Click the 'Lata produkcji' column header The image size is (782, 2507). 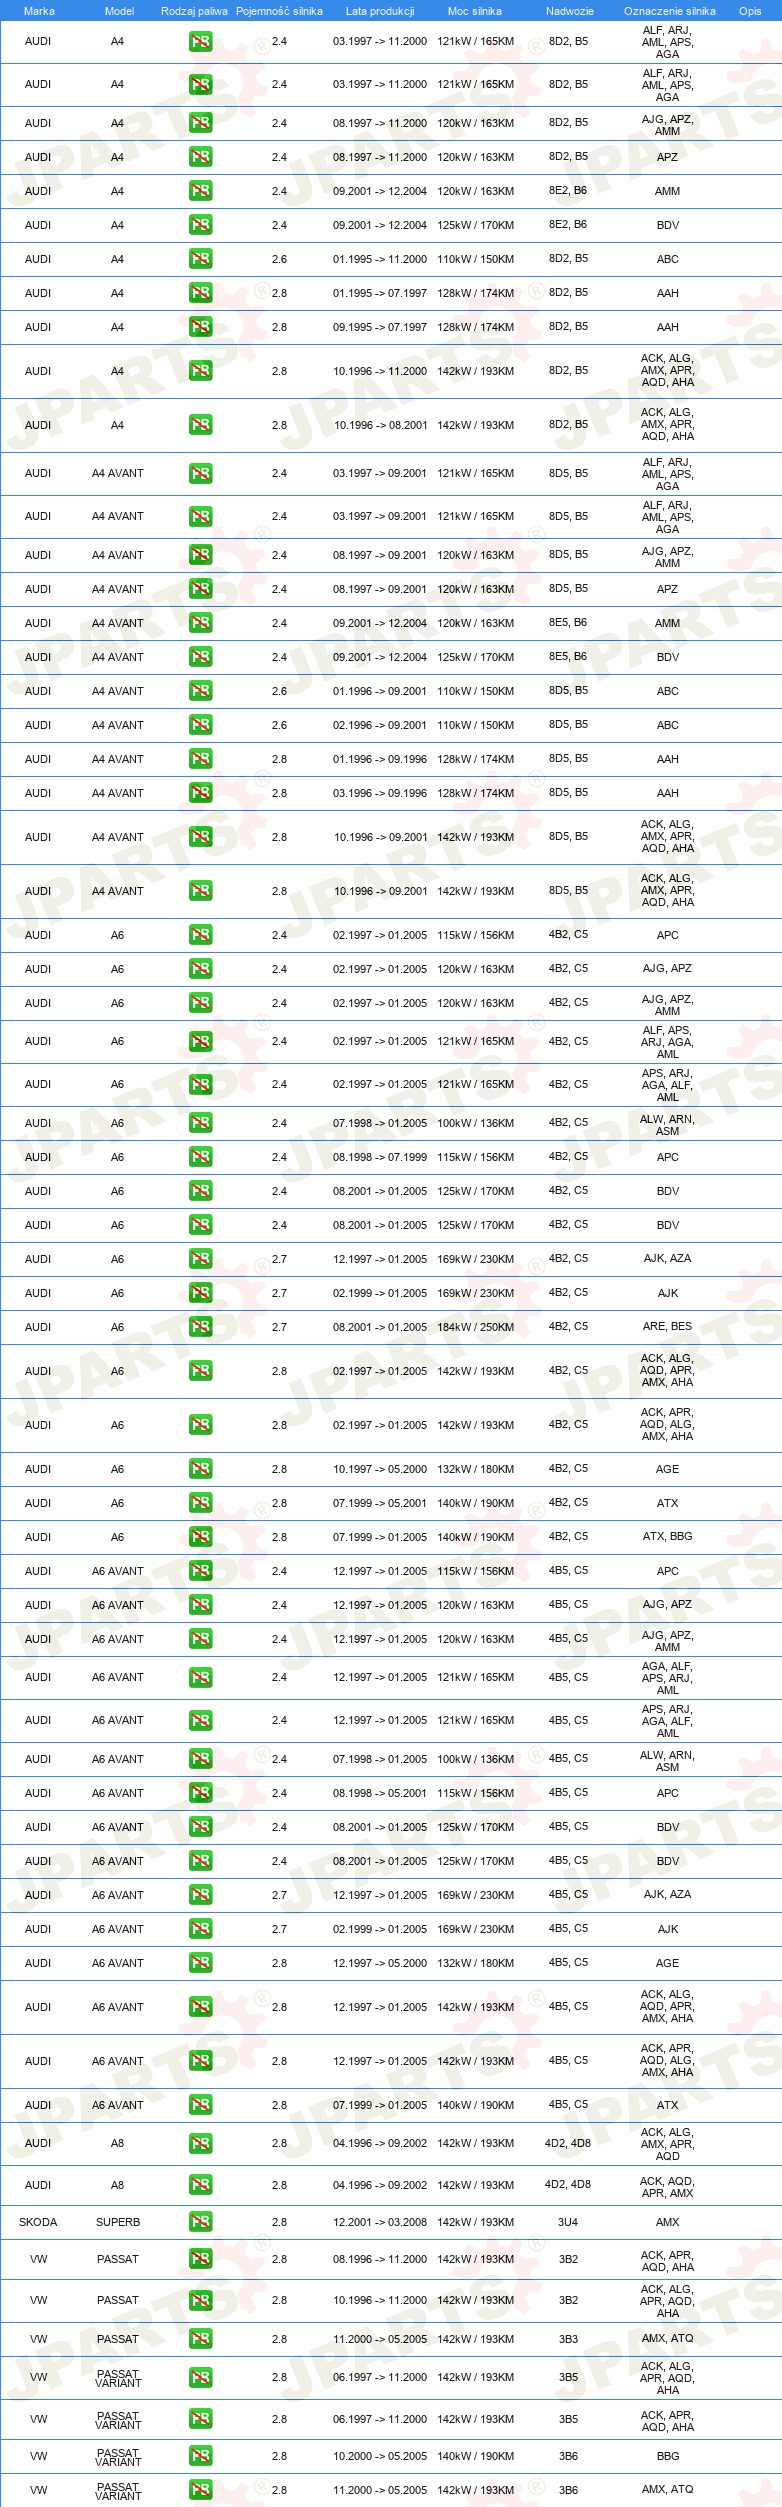pos(380,11)
